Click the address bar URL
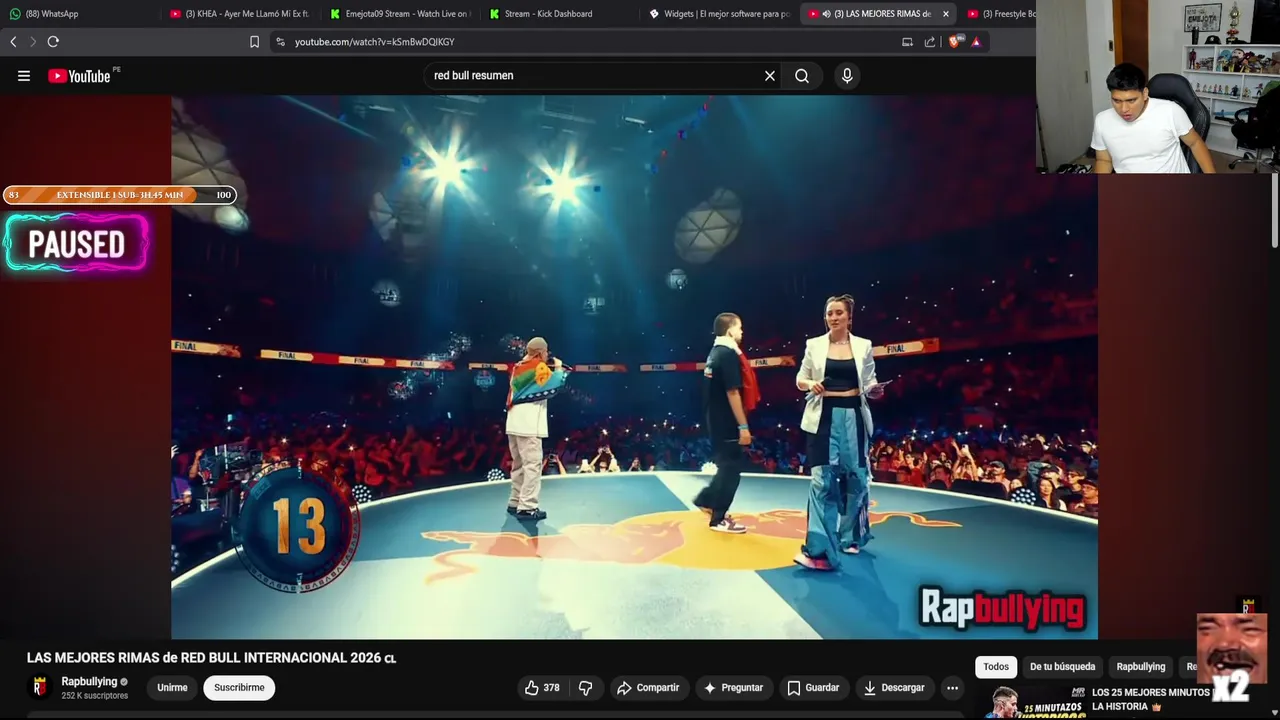This screenshot has height=720, width=1280. 374,42
